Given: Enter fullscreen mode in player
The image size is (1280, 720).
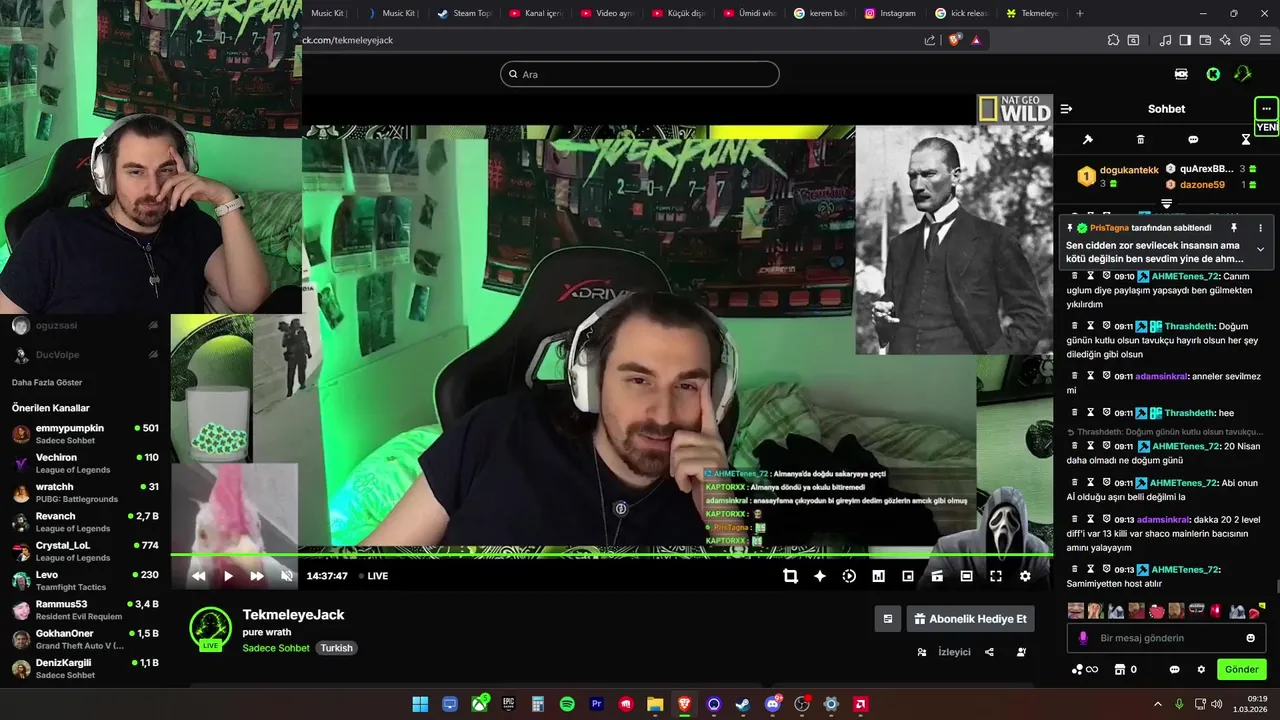Looking at the screenshot, I should (996, 576).
